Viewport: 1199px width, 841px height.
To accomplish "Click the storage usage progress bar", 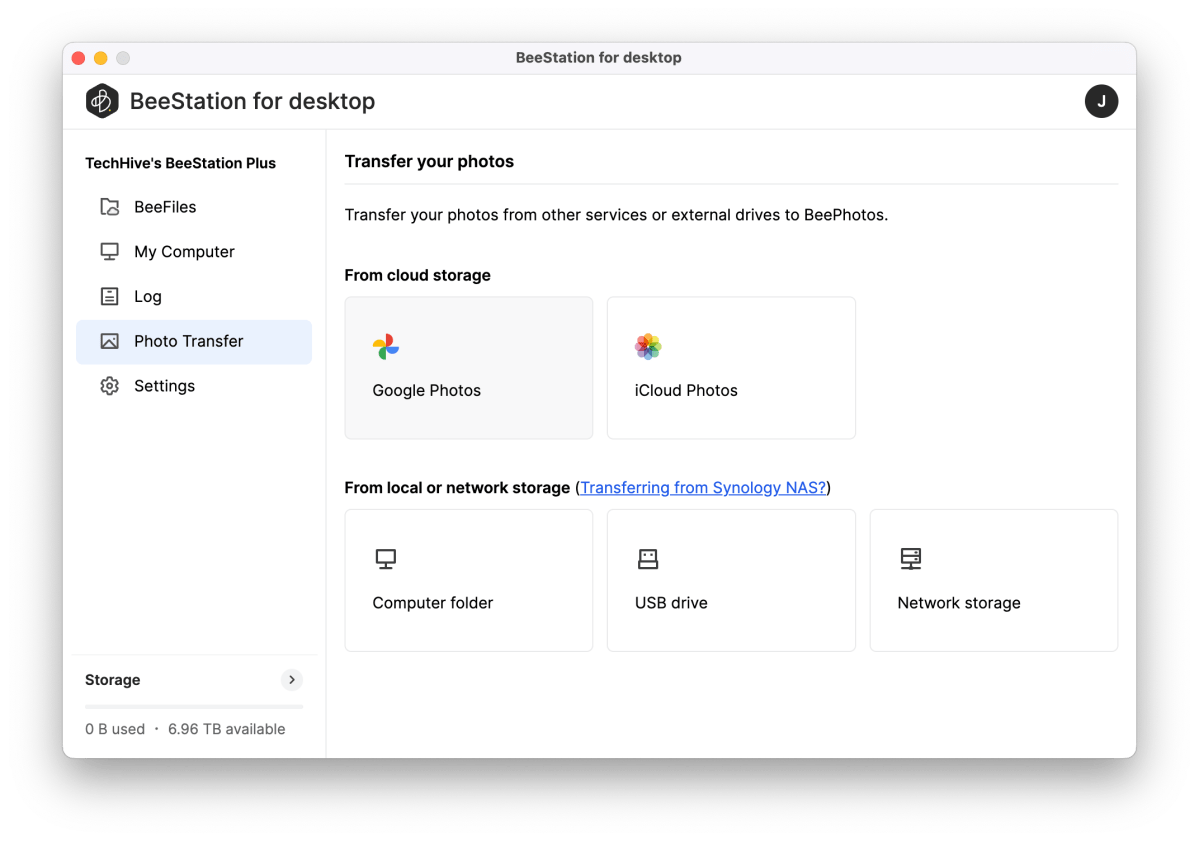I will click(194, 706).
